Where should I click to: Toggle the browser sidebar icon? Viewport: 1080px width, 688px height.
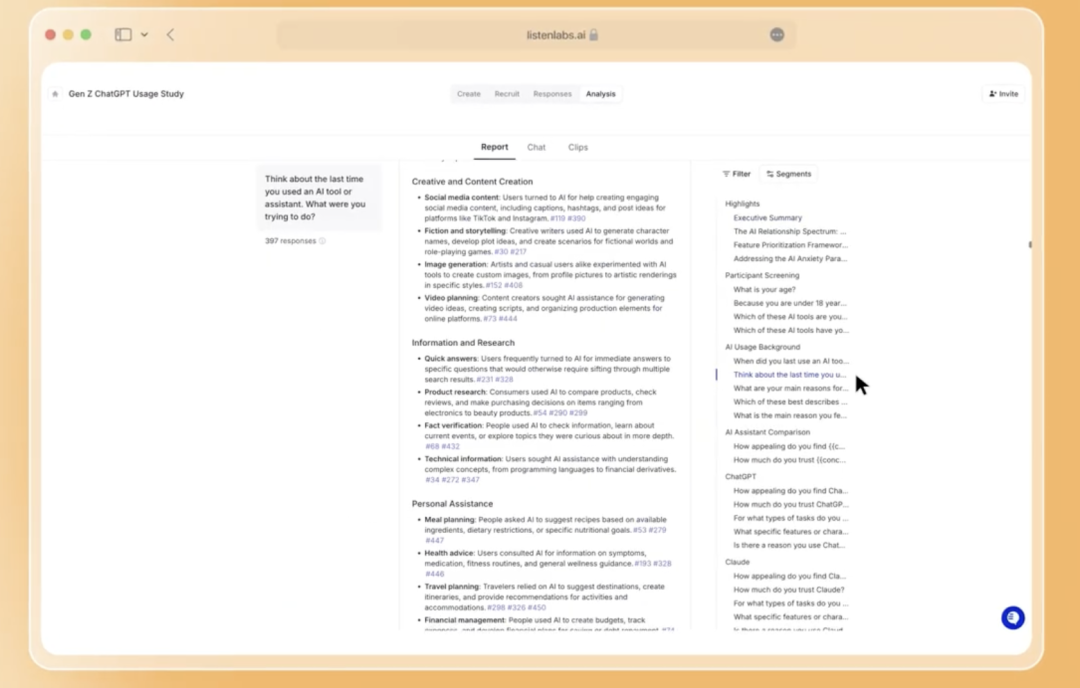[x=123, y=35]
